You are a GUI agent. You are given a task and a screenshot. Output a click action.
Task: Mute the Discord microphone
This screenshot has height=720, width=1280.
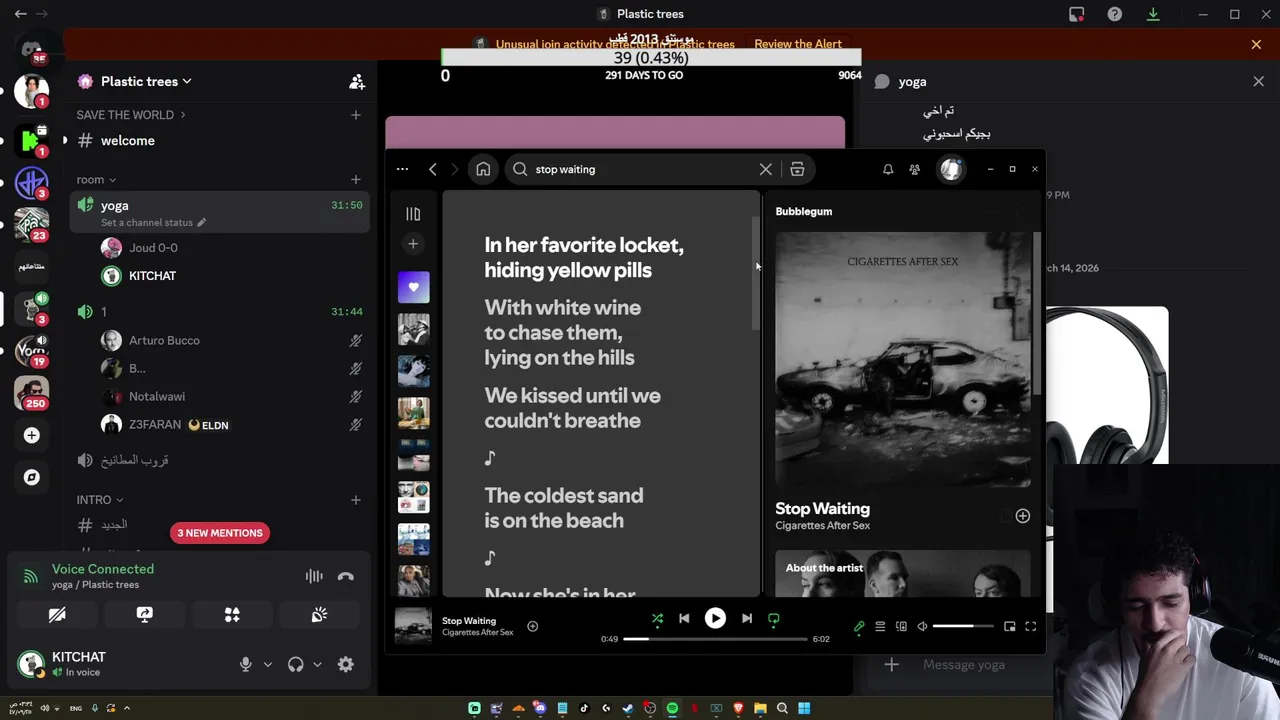pos(246,664)
